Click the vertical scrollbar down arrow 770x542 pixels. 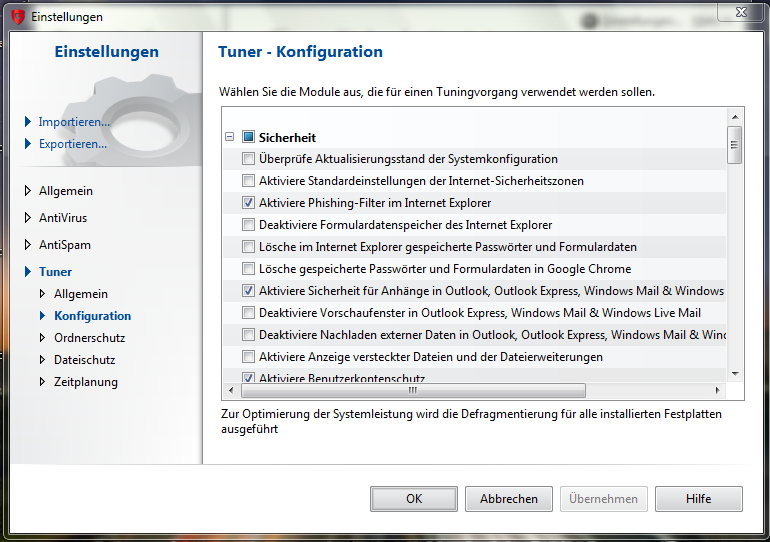point(734,372)
